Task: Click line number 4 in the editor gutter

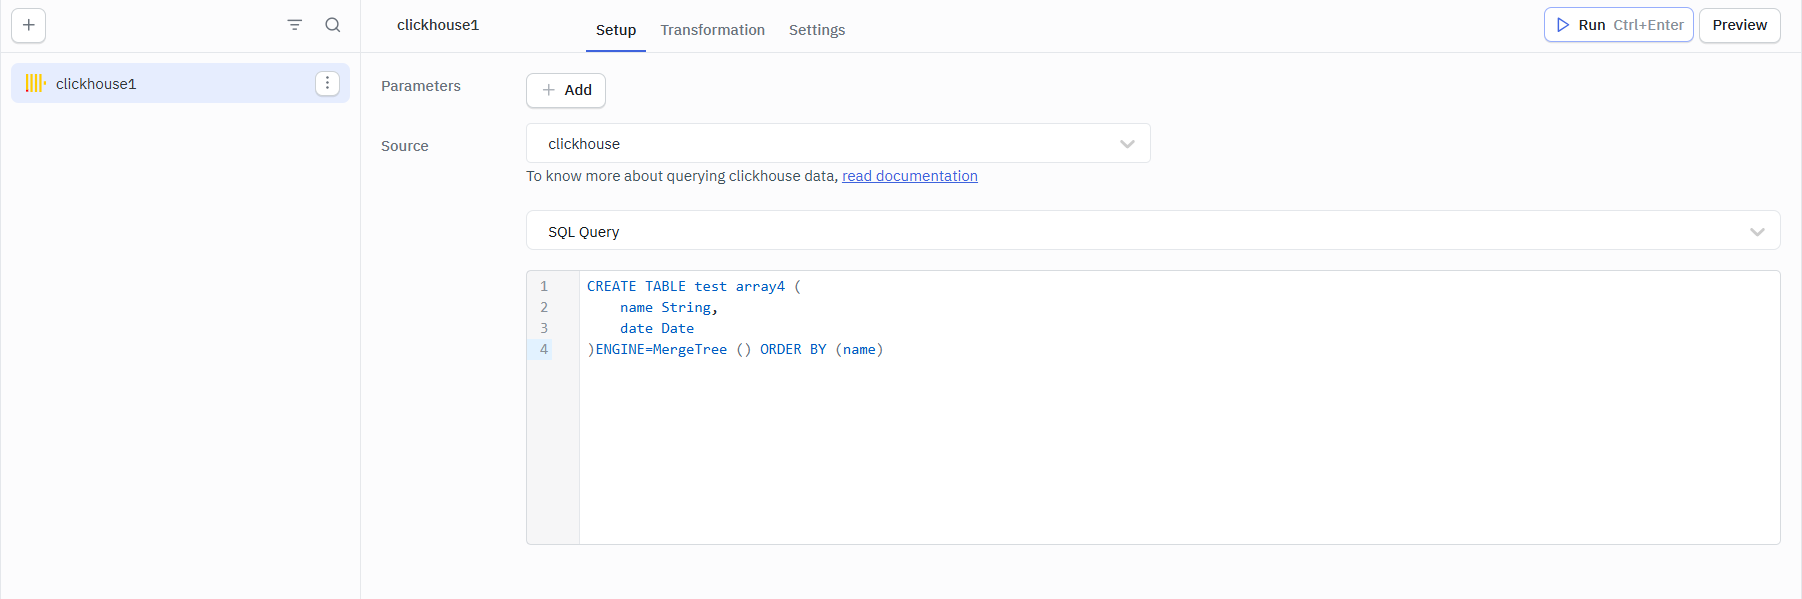Action: (x=544, y=349)
